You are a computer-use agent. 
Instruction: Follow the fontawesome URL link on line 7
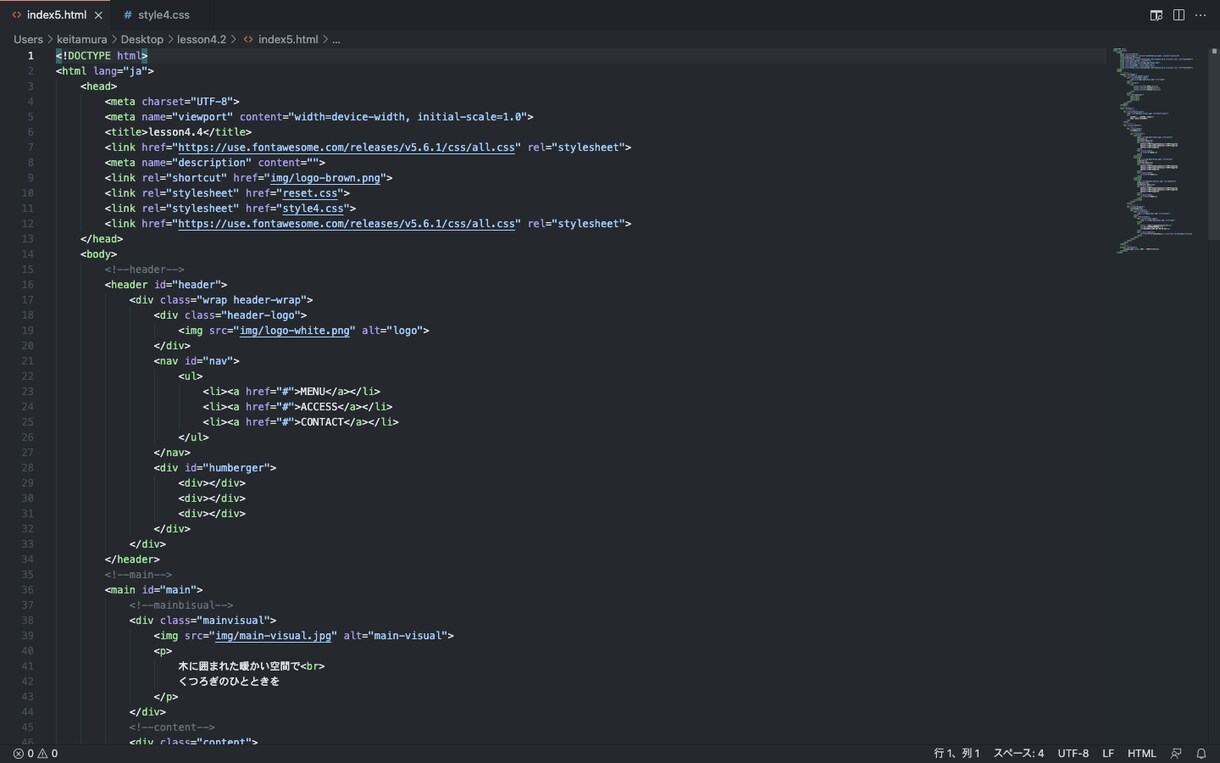(346, 147)
